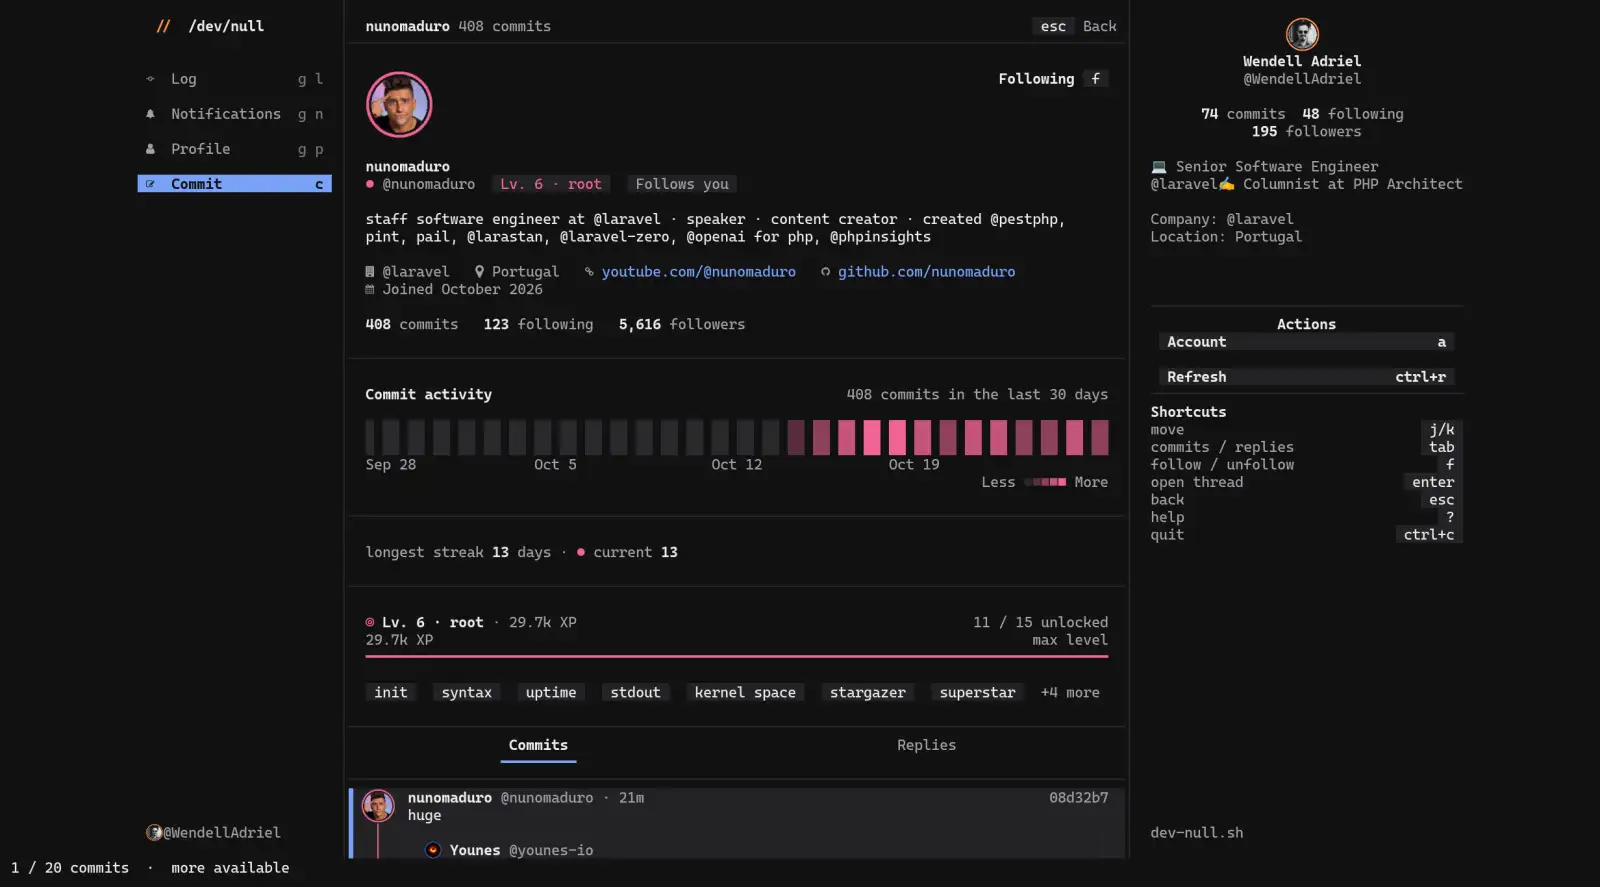The width and height of the screenshot is (1600, 887).
Task: Switch to the Replies tab
Action: coord(926,746)
